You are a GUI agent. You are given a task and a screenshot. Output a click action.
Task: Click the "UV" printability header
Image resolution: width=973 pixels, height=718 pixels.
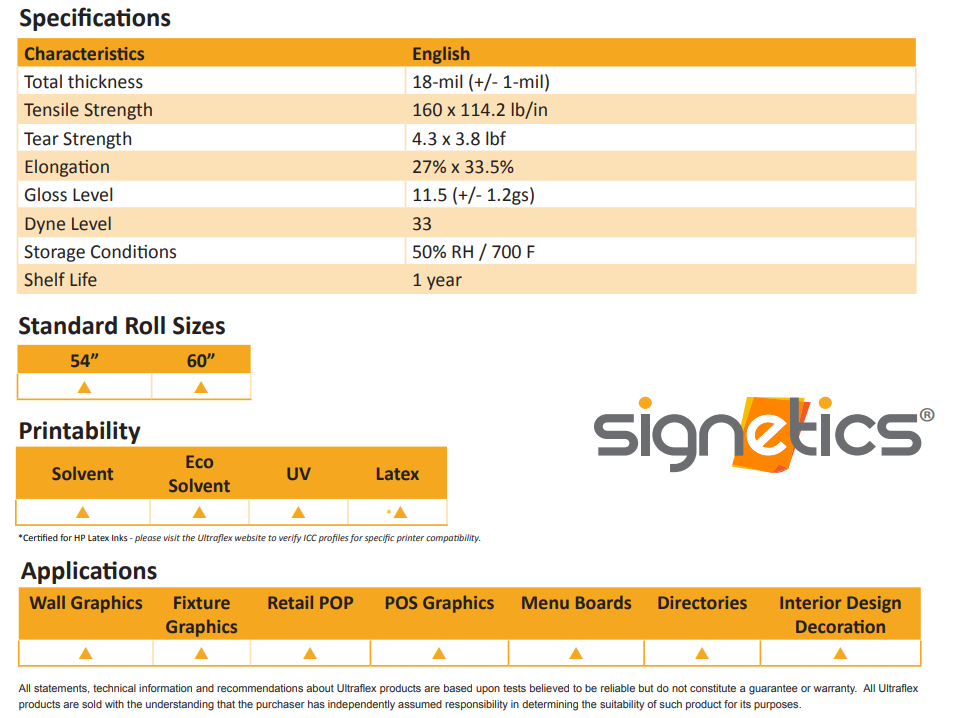pyautogui.click(x=298, y=474)
